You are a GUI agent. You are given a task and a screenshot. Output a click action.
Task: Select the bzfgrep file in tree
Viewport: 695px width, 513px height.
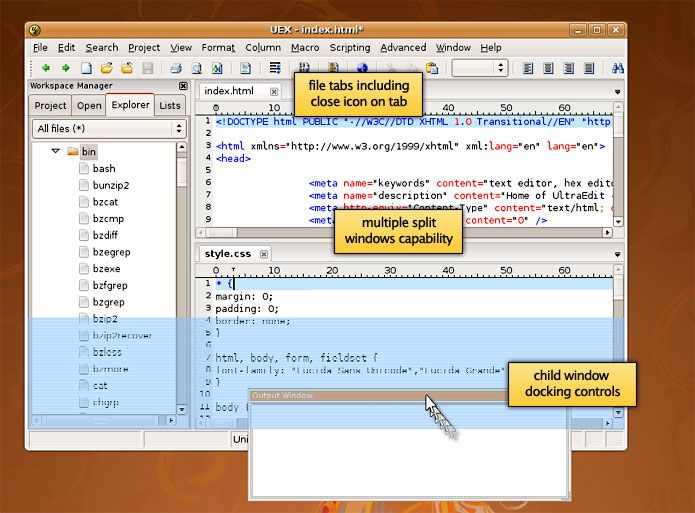pyautogui.click(x=110, y=286)
